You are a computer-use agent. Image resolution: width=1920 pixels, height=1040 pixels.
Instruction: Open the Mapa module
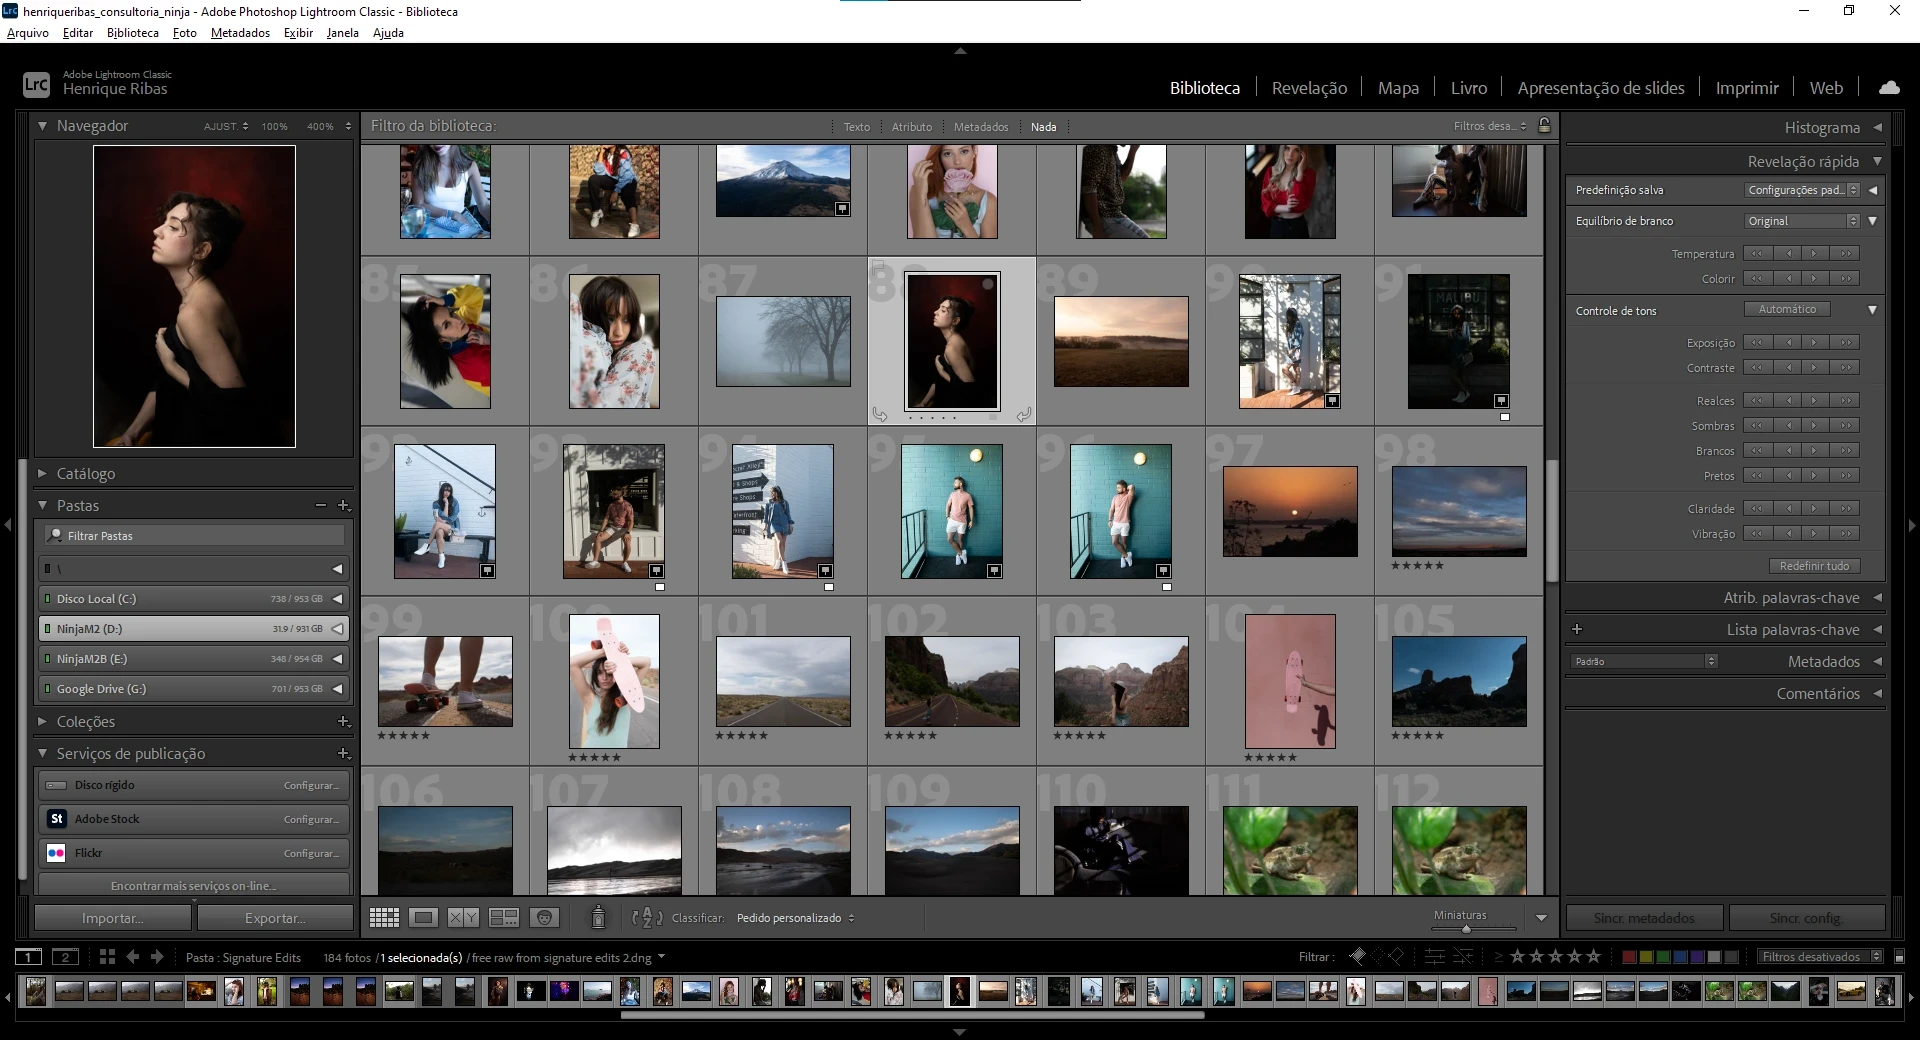click(x=1398, y=88)
